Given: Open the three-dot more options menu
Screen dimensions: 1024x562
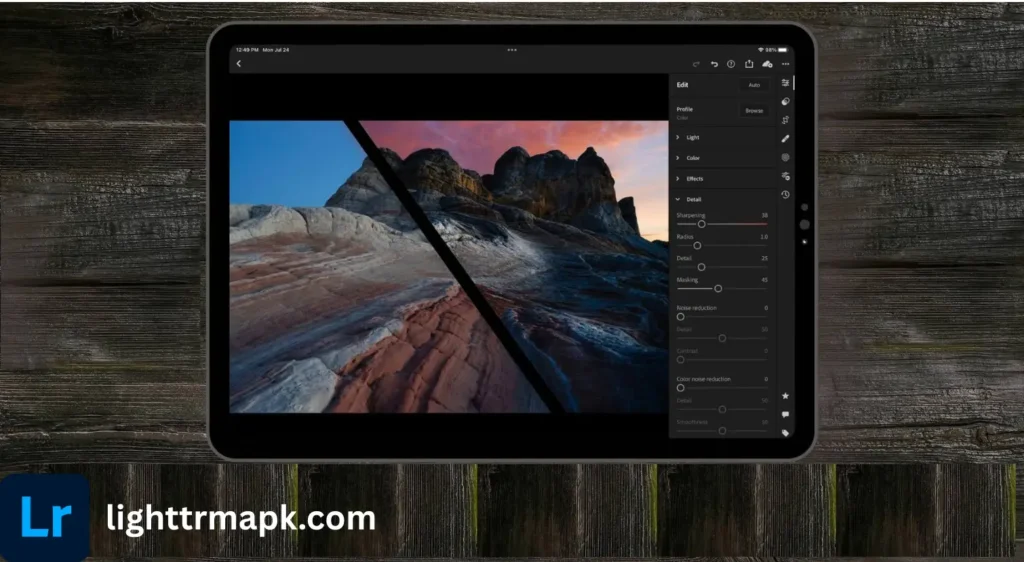Looking at the screenshot, I should [786, 64].
